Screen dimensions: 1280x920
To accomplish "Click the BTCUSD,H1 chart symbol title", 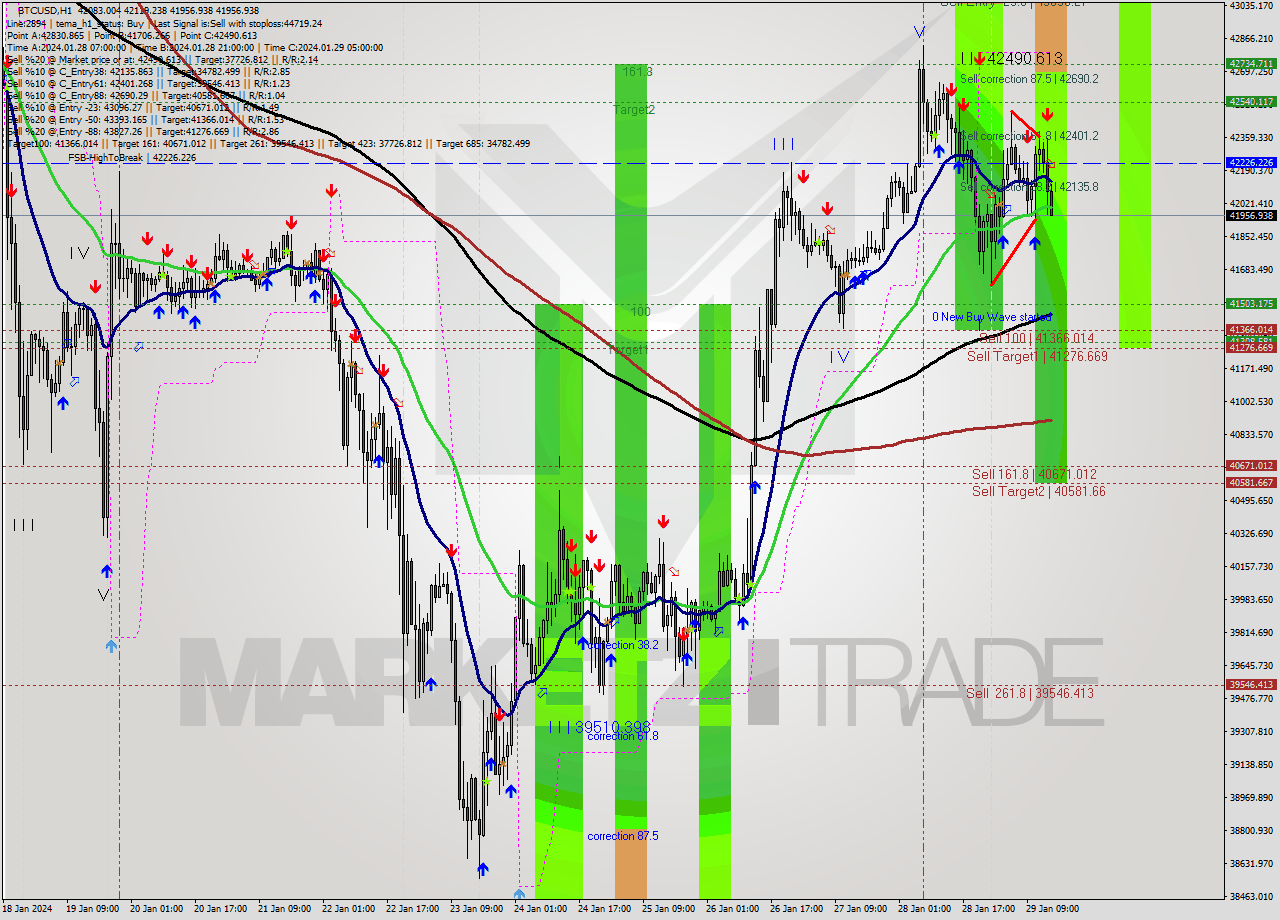I will pos(45,9).
